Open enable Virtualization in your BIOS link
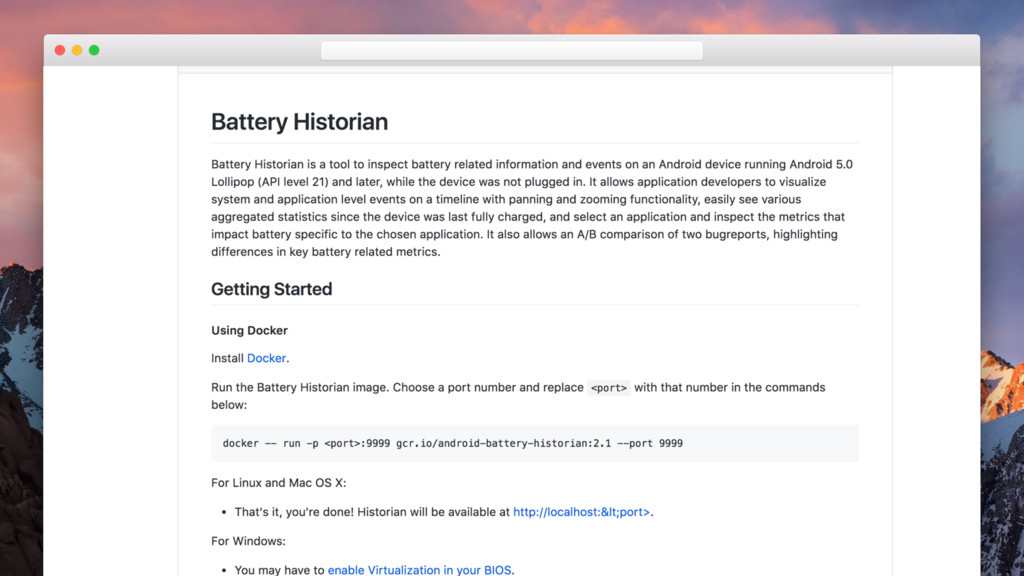The image size is (1024, 576). click(x=419, y=569)
